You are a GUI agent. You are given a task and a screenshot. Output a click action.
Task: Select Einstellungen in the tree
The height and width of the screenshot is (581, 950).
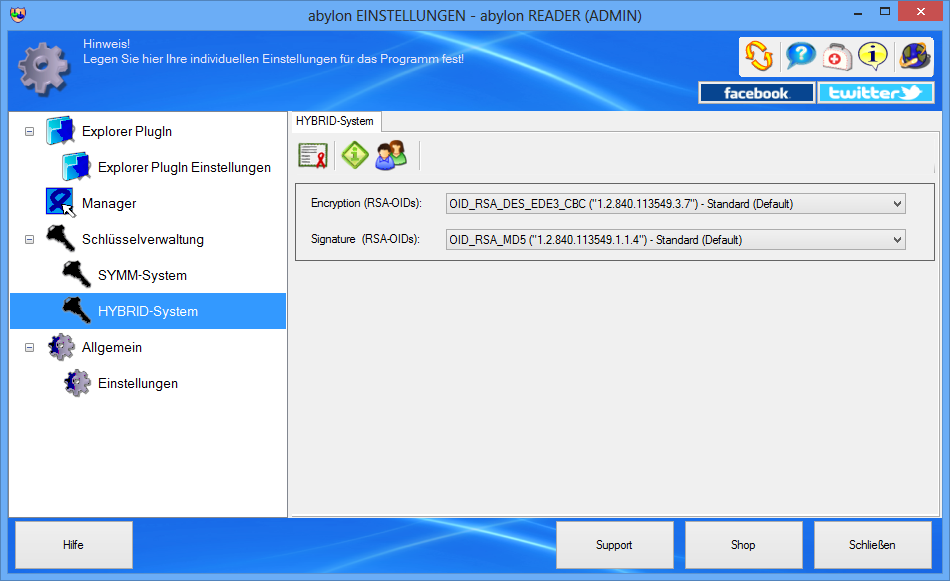[138, 383]
